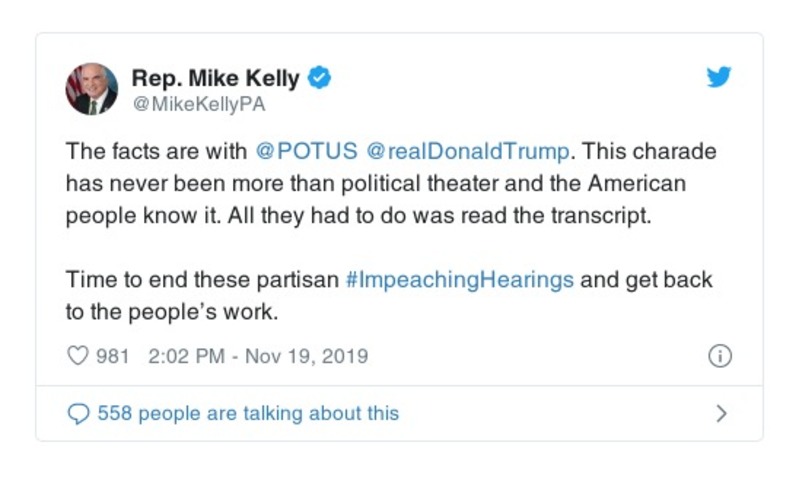799x490 pixels.
Task: Click the blue reply speech bubble icon
Action: click(x=78, y=413)
